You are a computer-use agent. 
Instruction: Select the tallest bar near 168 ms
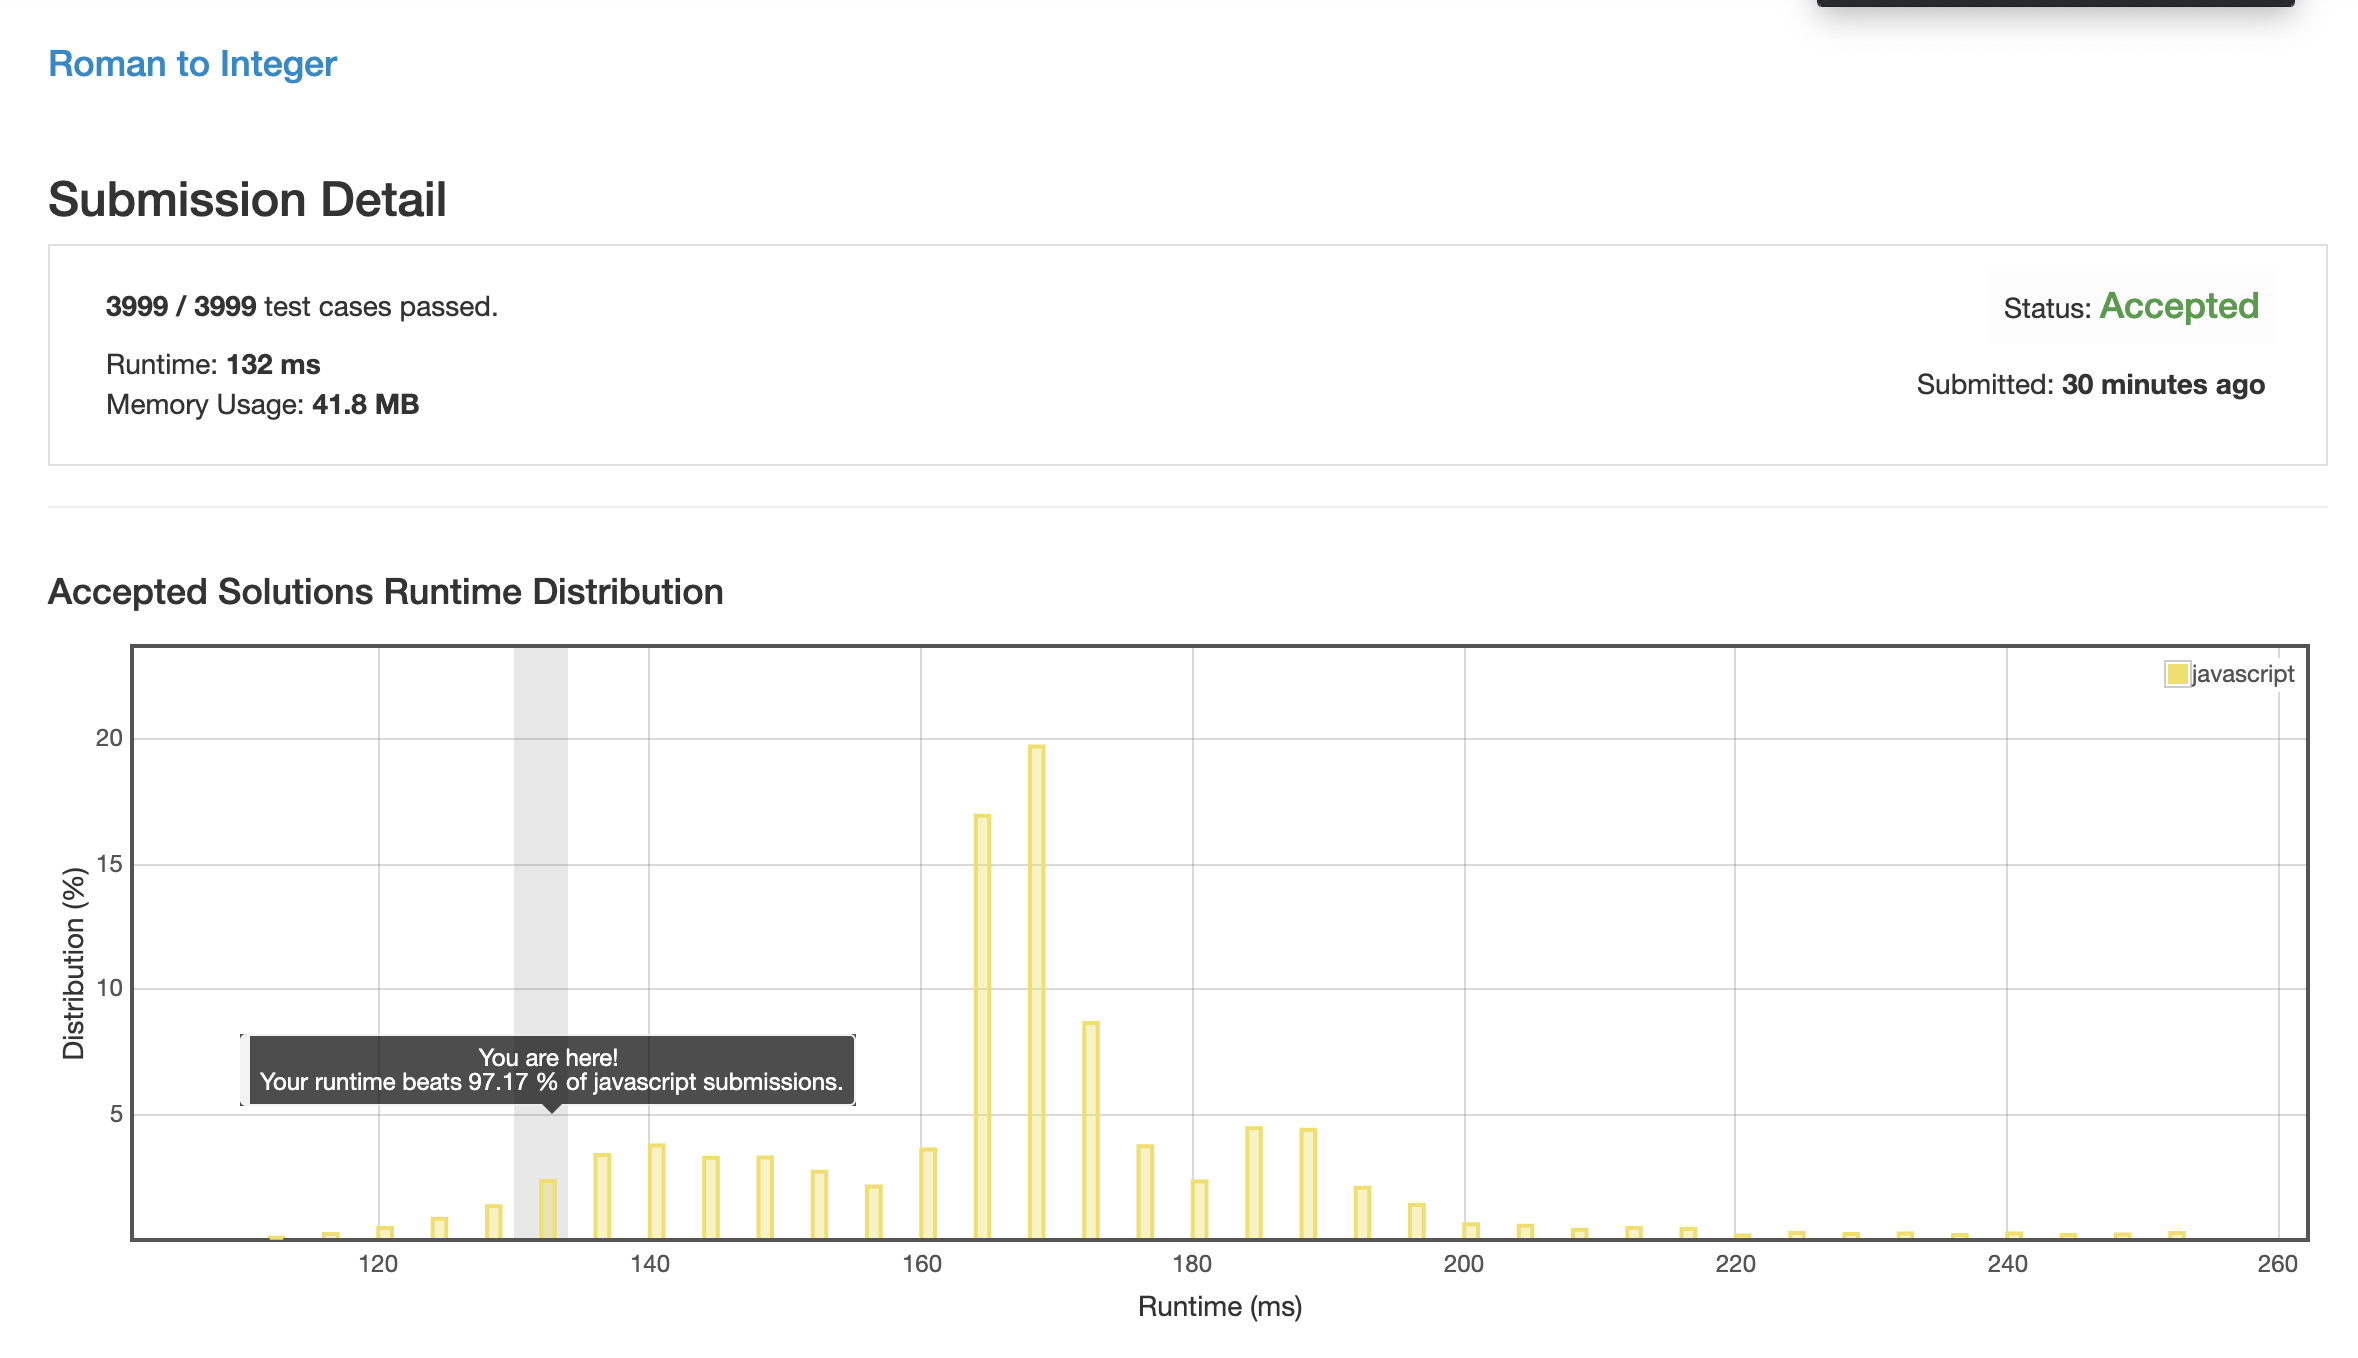(x=1036, y=992)
